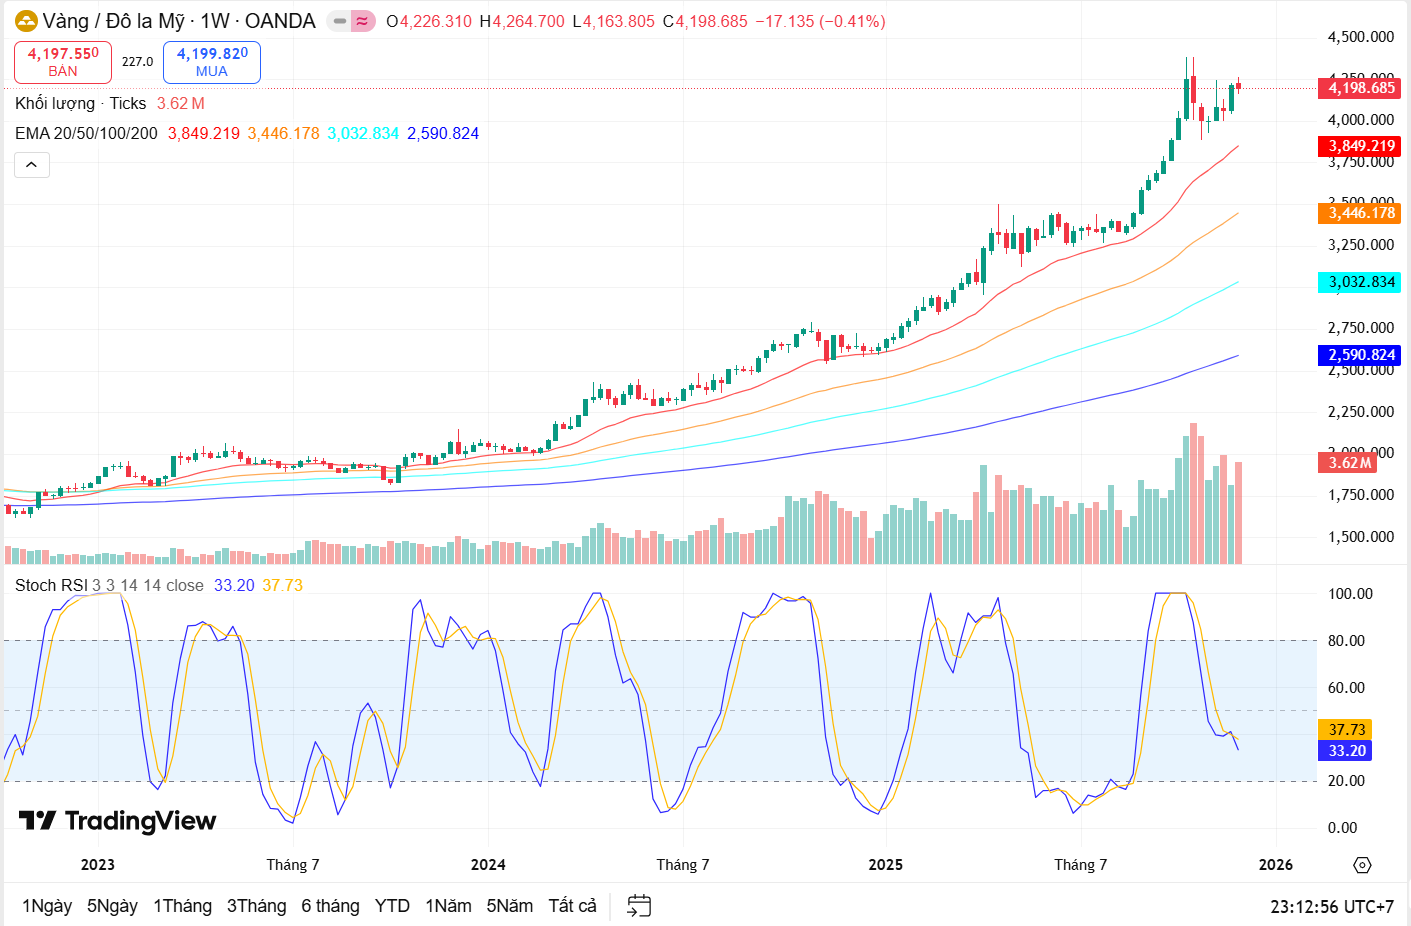Click the pink data-status wave icon
1411x926 pixels.
(363, 21)
